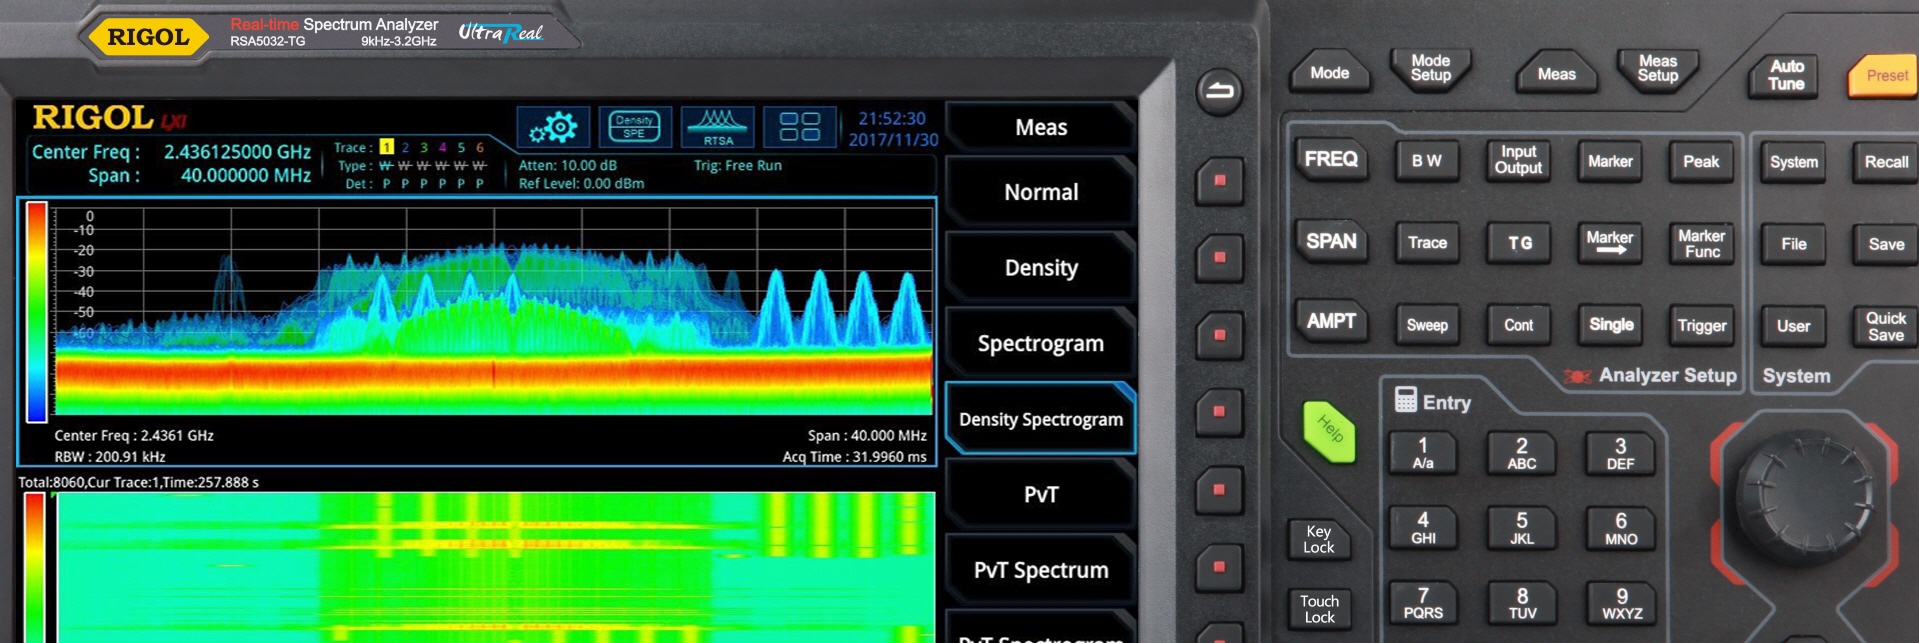The width and height of the screenshot is (1919, 643).
Task: Push the Trace hardware key
Action: click(1427, 243)
